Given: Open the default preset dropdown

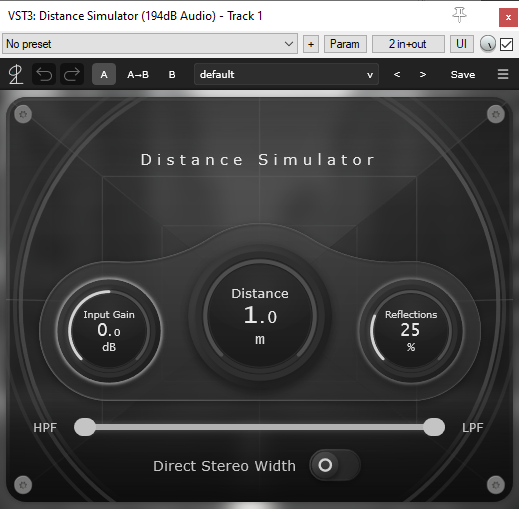Looking at the screenshot, I should click(x=286, y=74).
